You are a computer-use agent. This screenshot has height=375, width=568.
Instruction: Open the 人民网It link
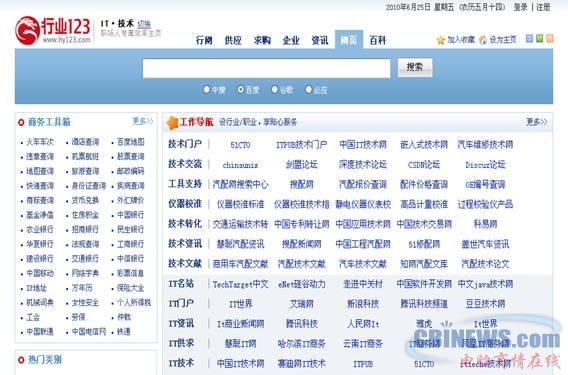(x=363, y=324)
